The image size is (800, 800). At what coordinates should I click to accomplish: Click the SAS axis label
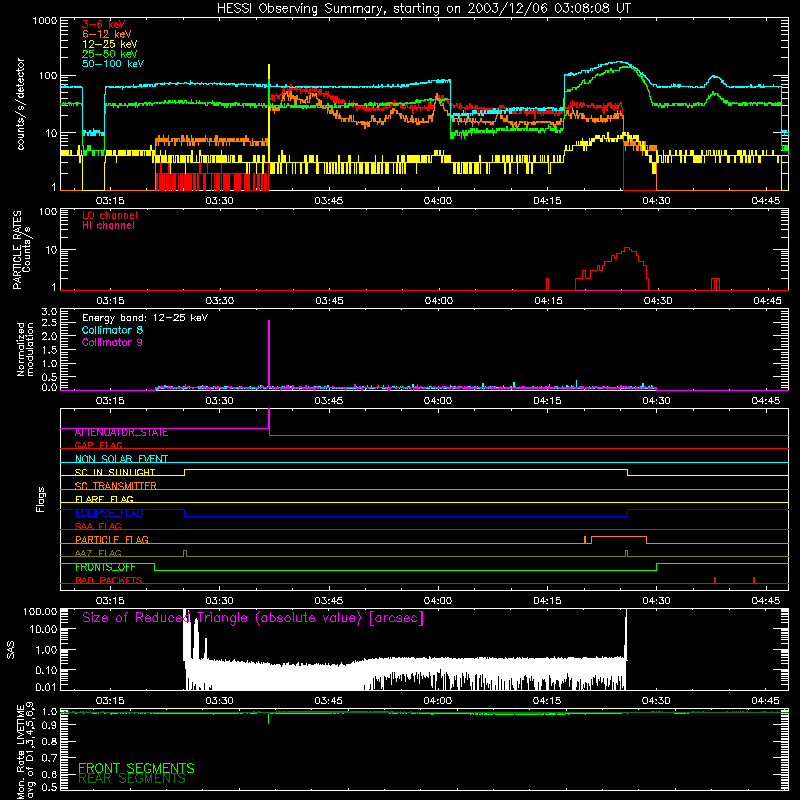click(x=11, y=650)
